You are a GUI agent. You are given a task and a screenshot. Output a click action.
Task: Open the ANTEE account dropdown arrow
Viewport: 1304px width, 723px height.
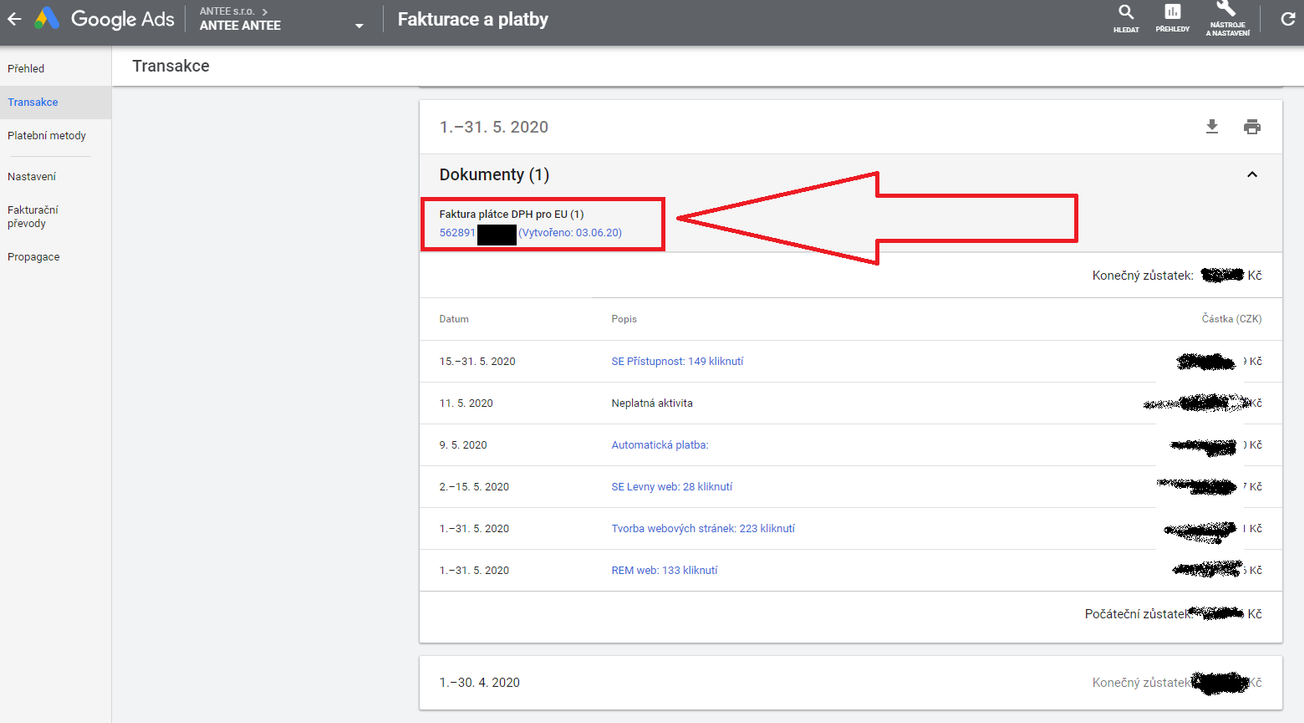(359, 26)
